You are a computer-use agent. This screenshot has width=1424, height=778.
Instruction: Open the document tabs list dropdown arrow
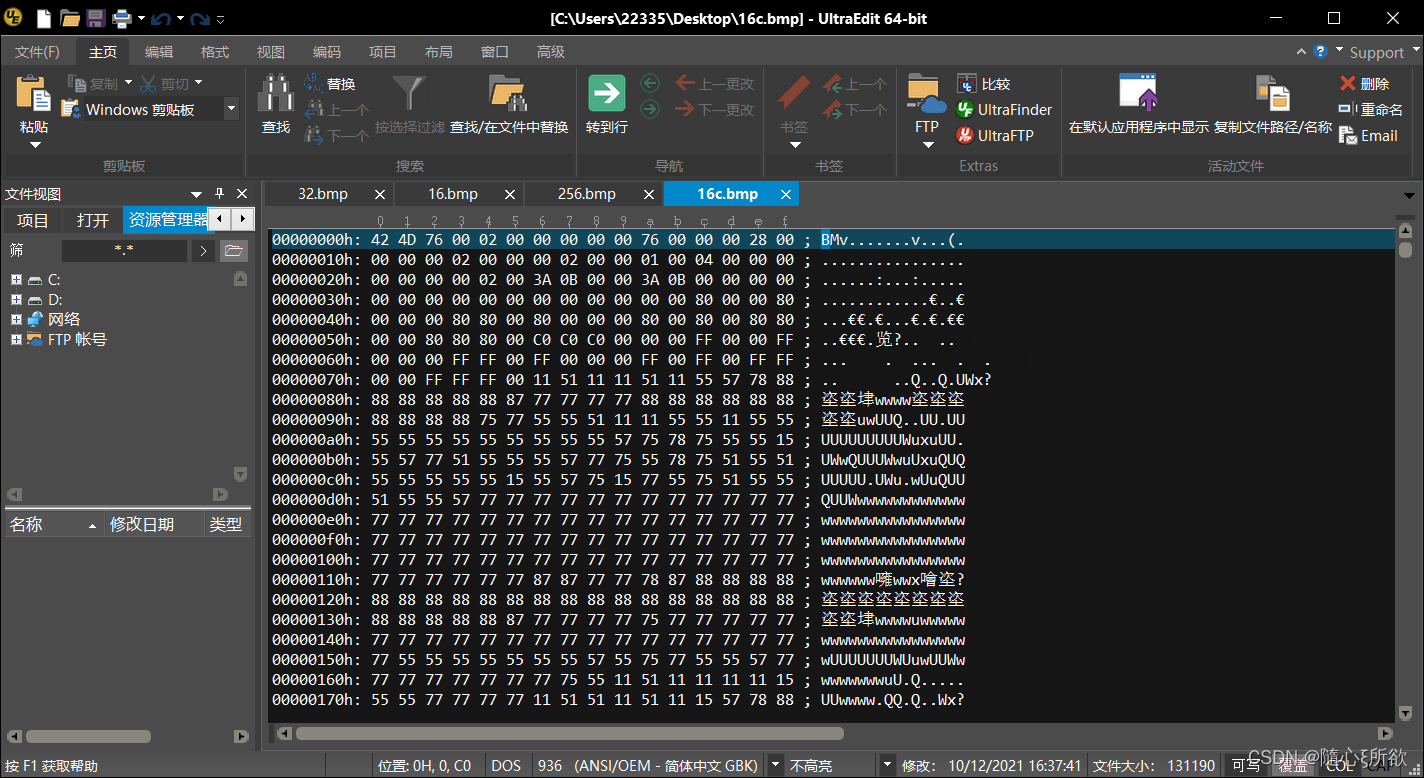pyautogui.click(x=1409, y=195)
